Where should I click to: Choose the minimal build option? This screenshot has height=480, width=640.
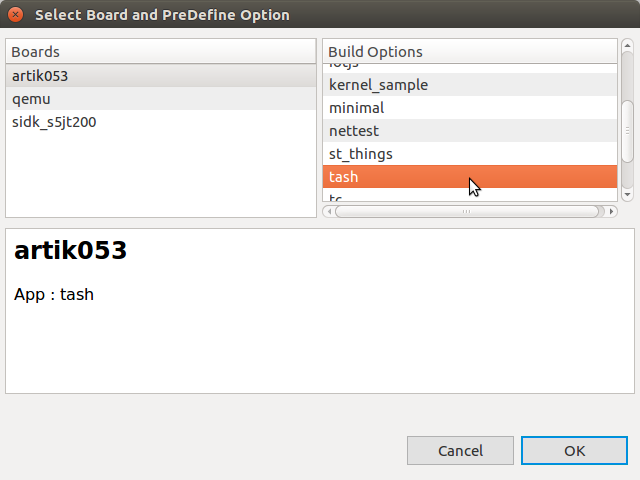(x=357, y=108)
